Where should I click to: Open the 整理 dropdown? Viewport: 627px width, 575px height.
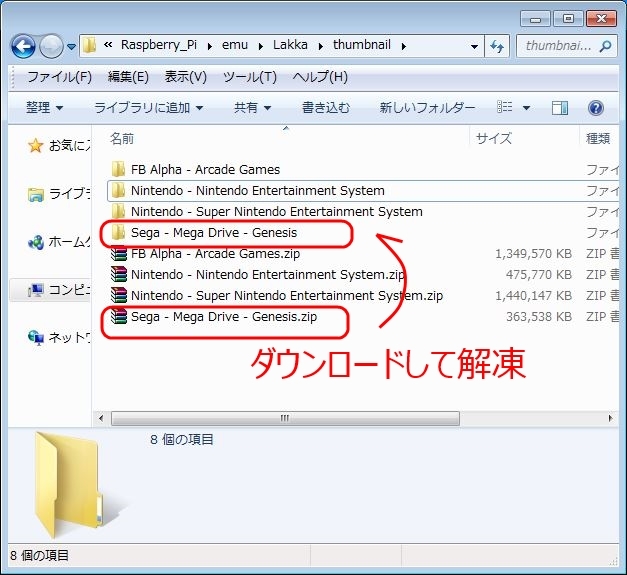coord(44,108)
